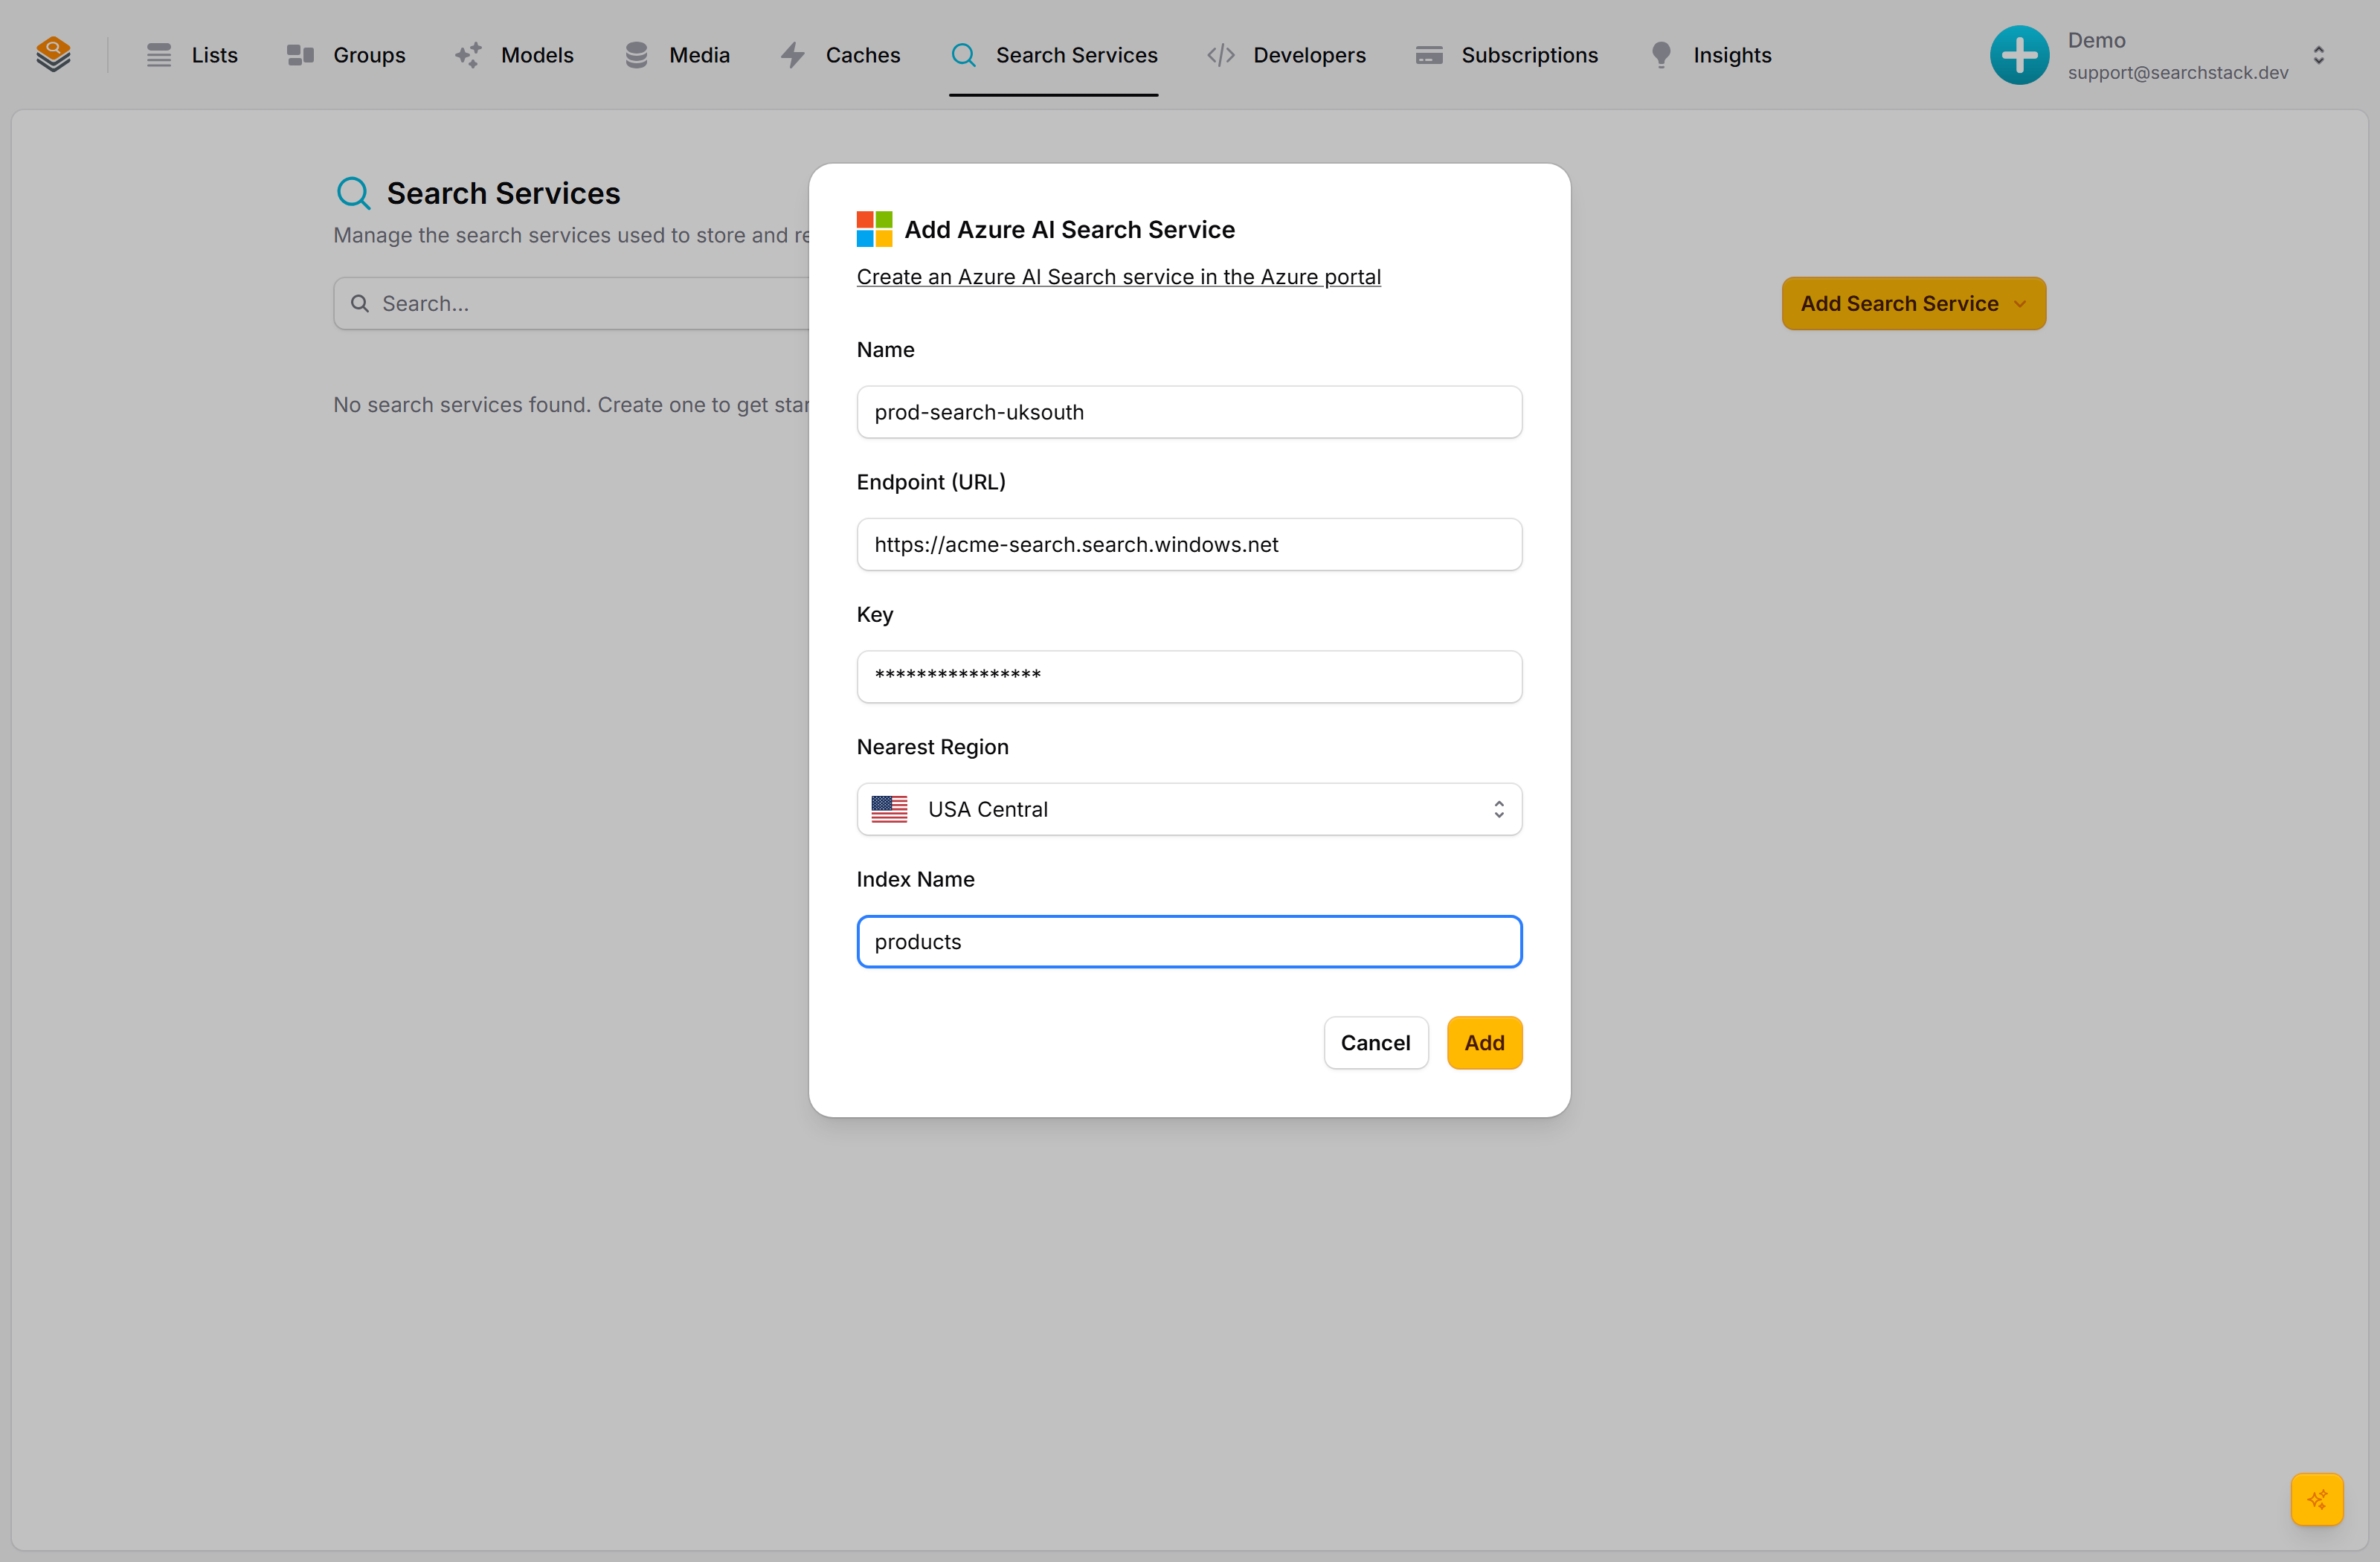Click the magnifier icon in Search box
Screen dimensions: 2380x1562
tap(359, 303)
